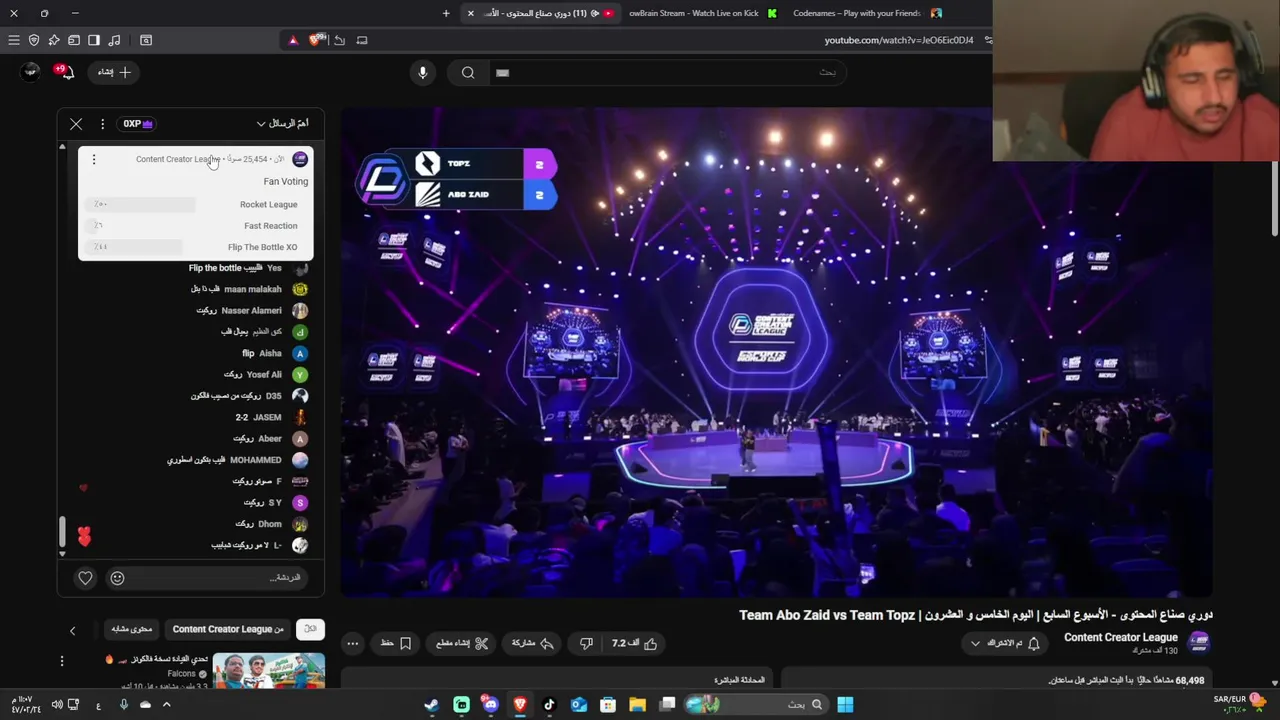1280x720 pixels.
Task: Click the heart reaction in chat
Action: pos(85,578)
